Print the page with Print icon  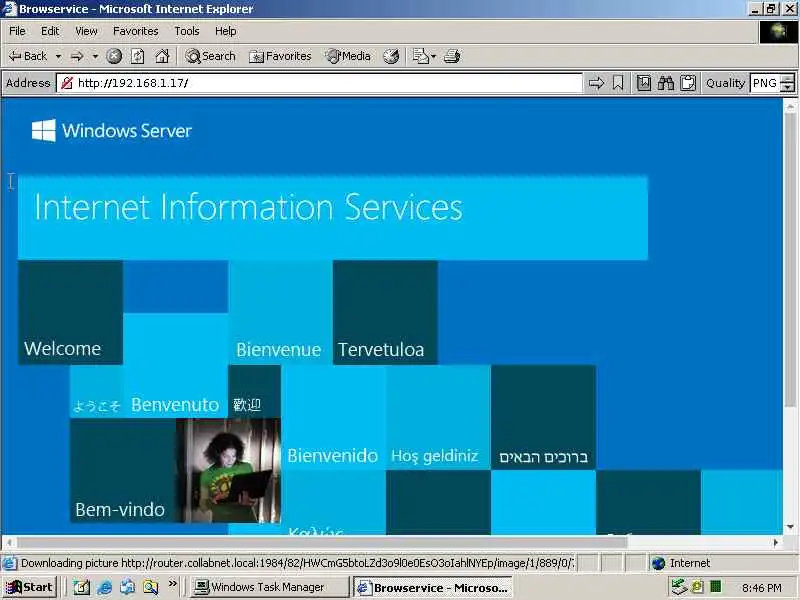[452, 56]
